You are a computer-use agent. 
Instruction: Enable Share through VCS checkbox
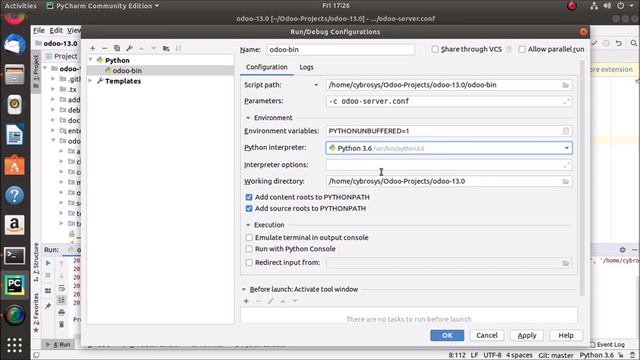point(435,49)
